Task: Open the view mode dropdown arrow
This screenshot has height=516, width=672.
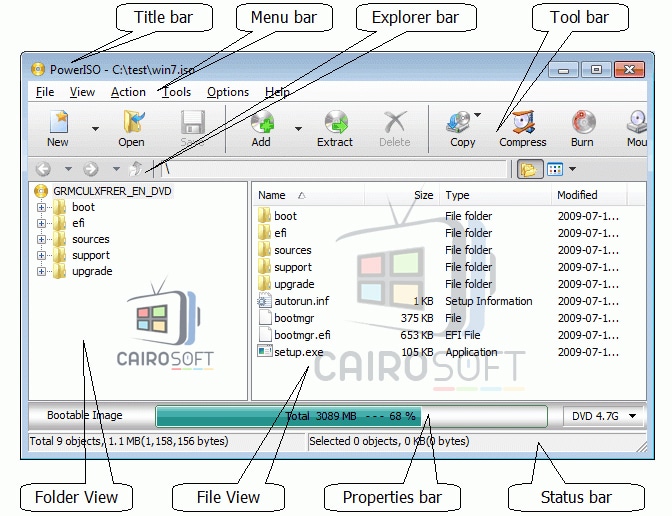Action: (x=573, y=169)
